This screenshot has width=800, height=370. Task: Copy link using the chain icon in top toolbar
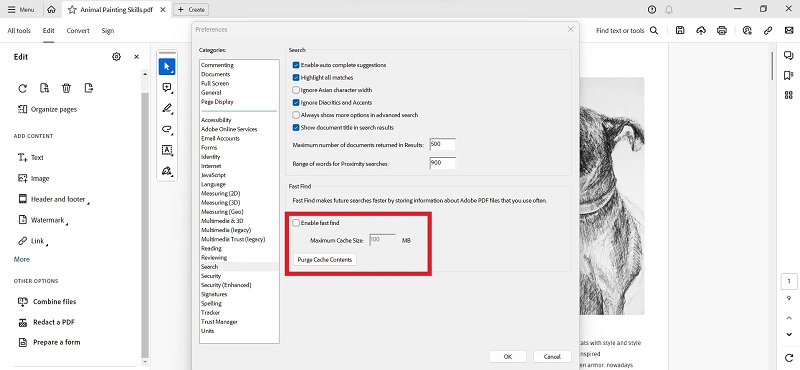coord(768,31)
